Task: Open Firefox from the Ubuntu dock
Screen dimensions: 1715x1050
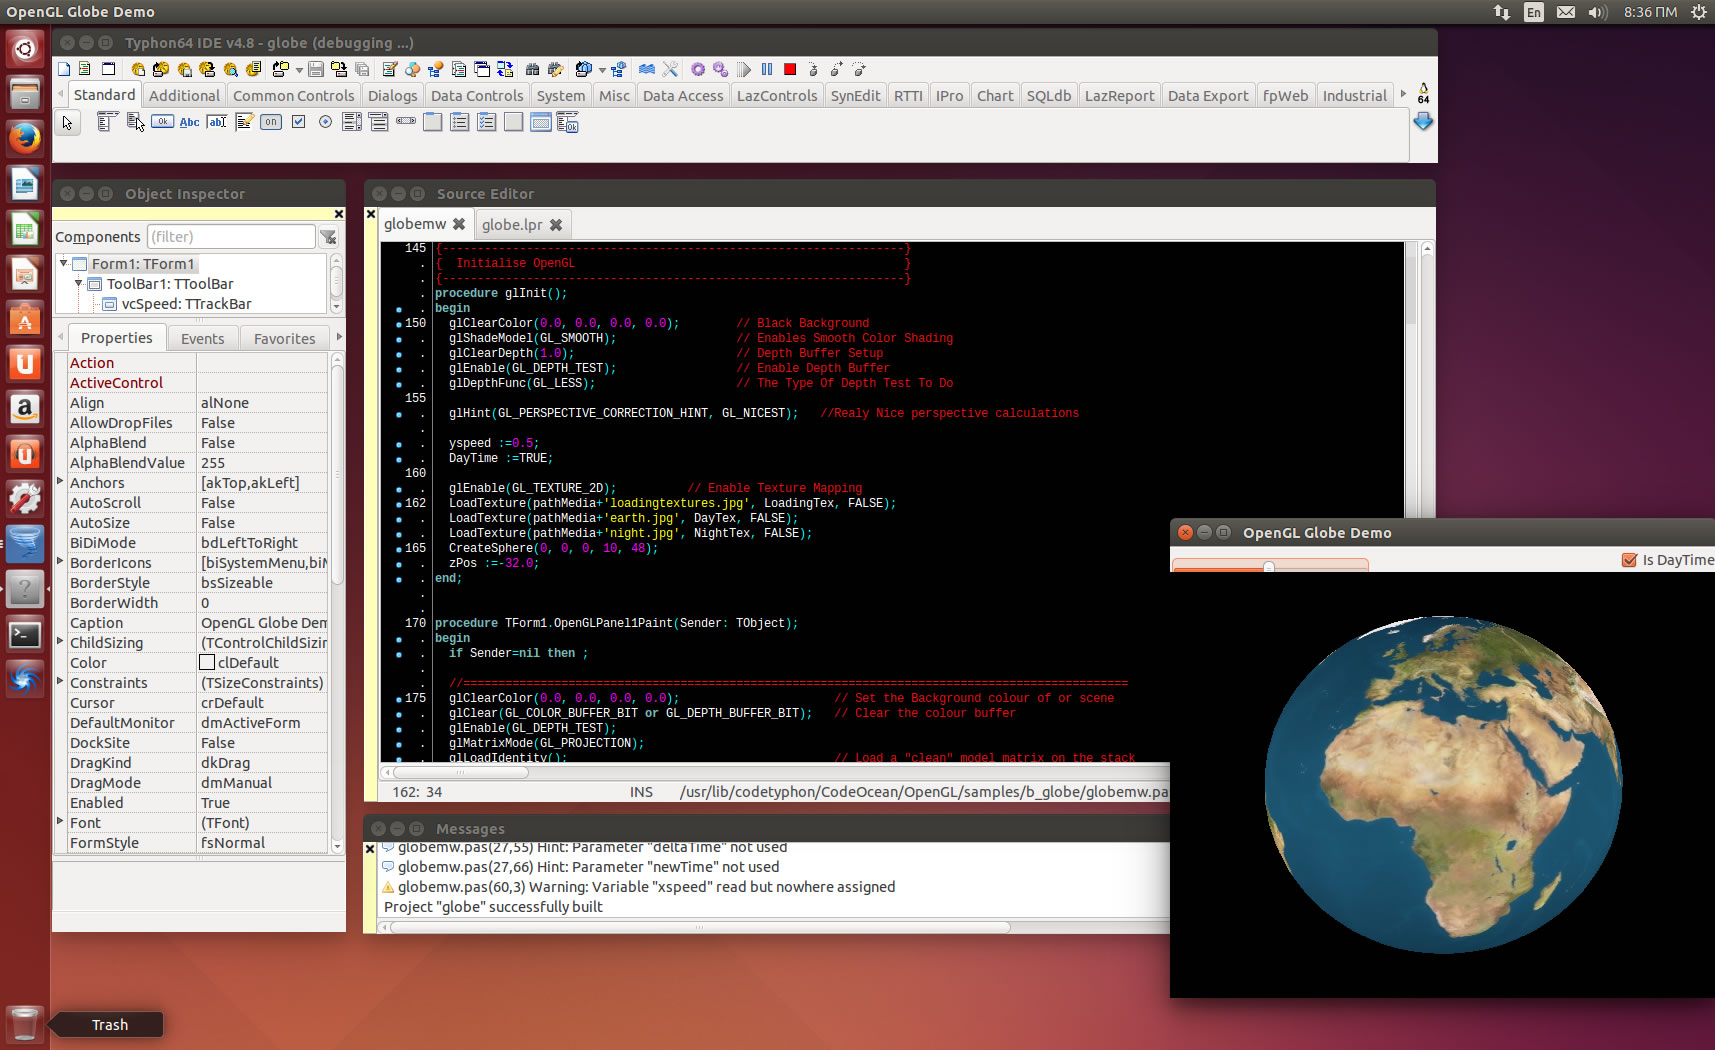Action: point(25,138)
